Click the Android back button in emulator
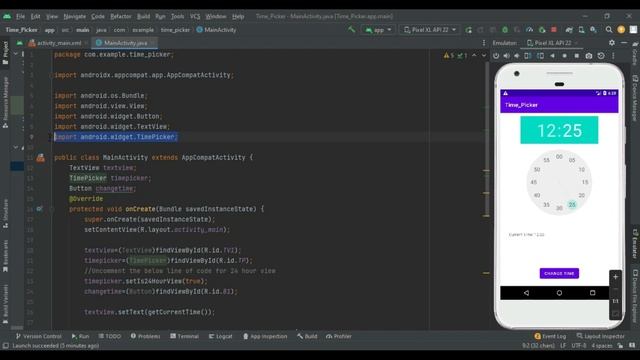Image resolution: width=640 pixels, height=360 pixels. click(x=526, y=293)
